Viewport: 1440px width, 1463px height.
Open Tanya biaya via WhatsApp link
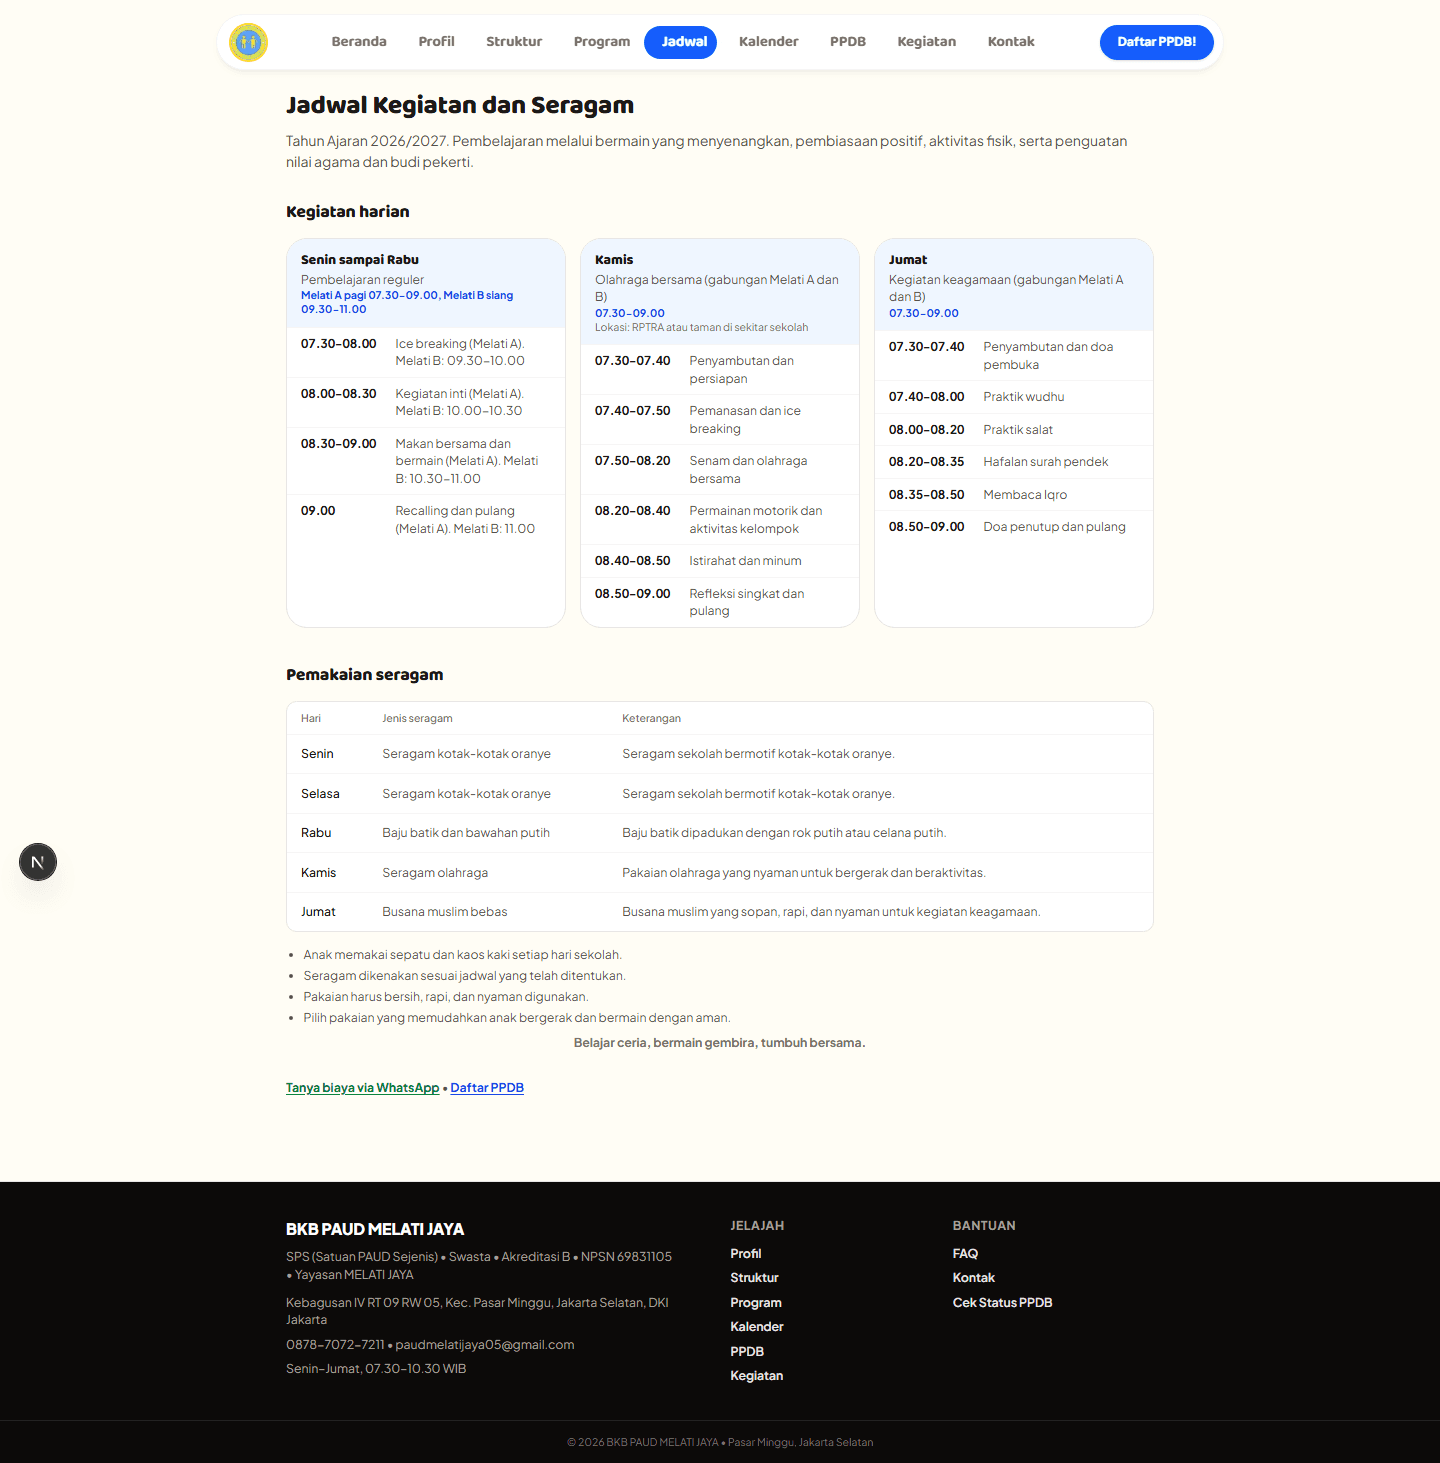(362, 1088)
